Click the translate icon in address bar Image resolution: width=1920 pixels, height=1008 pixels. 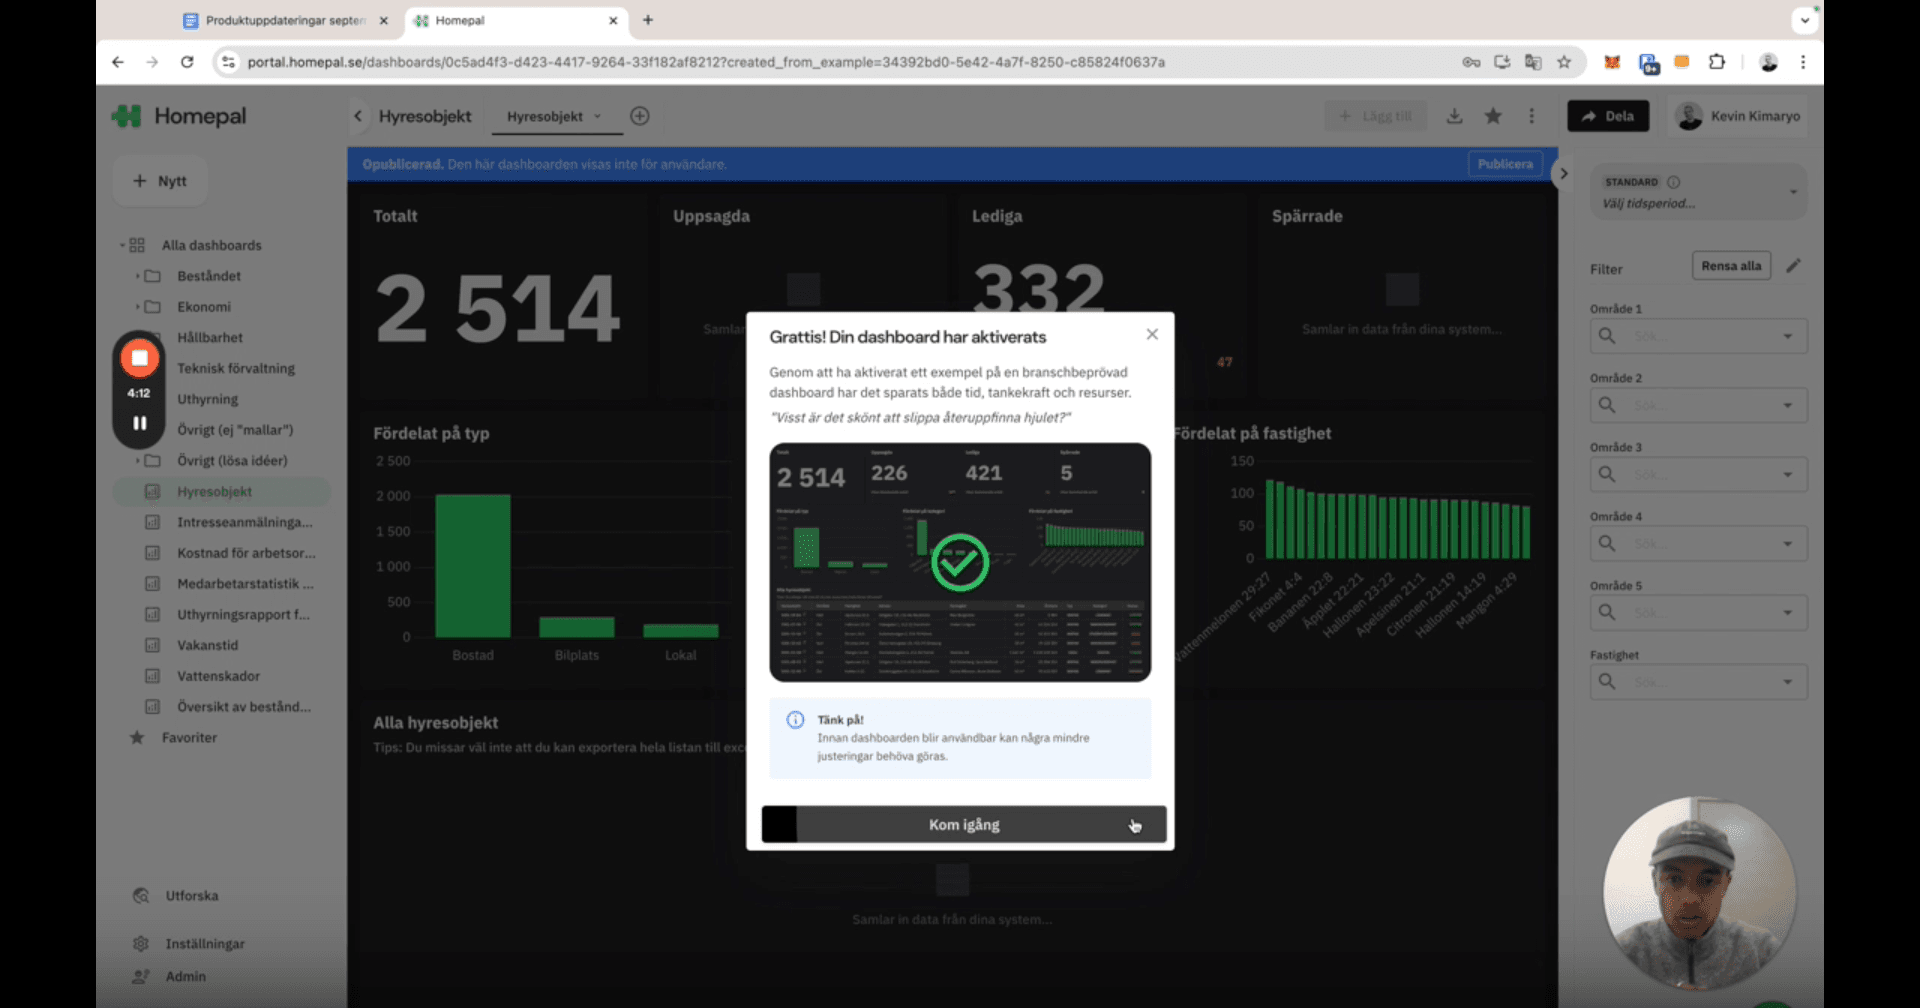click(1533, 62)
